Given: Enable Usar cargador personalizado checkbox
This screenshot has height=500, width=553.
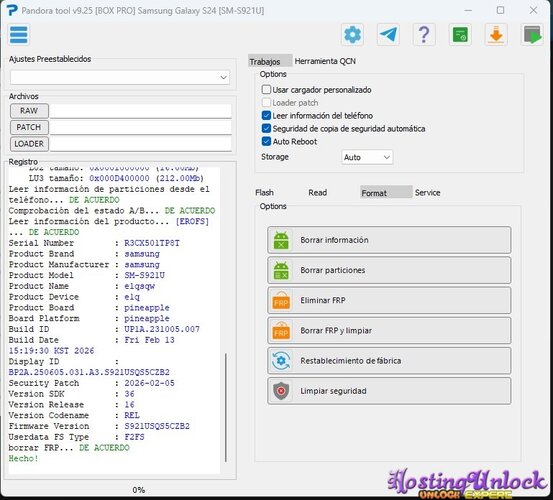Looking at the screenshot, I should tap(266, 90).
